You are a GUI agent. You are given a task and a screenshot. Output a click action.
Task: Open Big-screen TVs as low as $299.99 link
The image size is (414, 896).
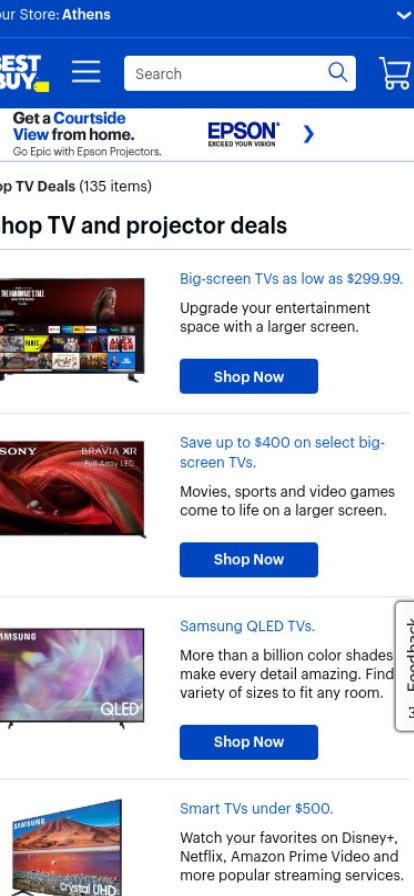tap(292, 279)
